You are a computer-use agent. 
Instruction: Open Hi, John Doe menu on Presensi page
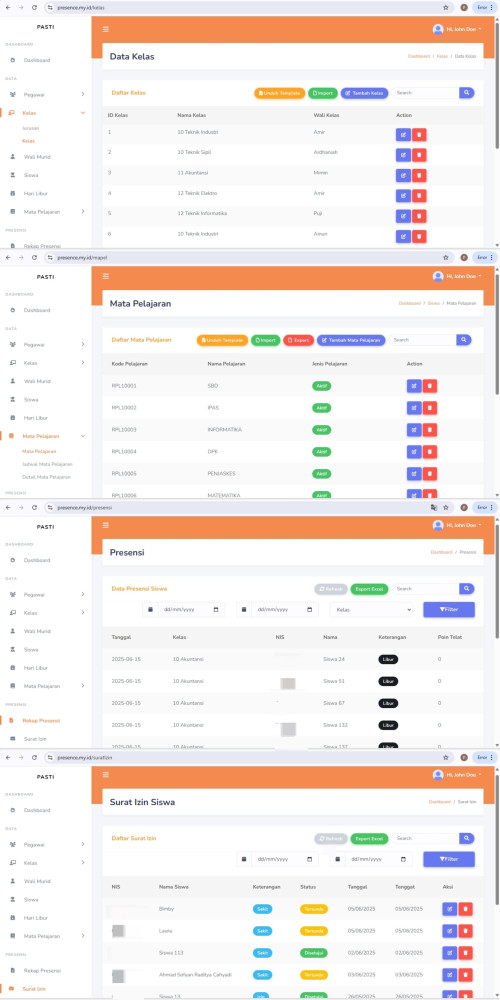[x=457, y=525]
